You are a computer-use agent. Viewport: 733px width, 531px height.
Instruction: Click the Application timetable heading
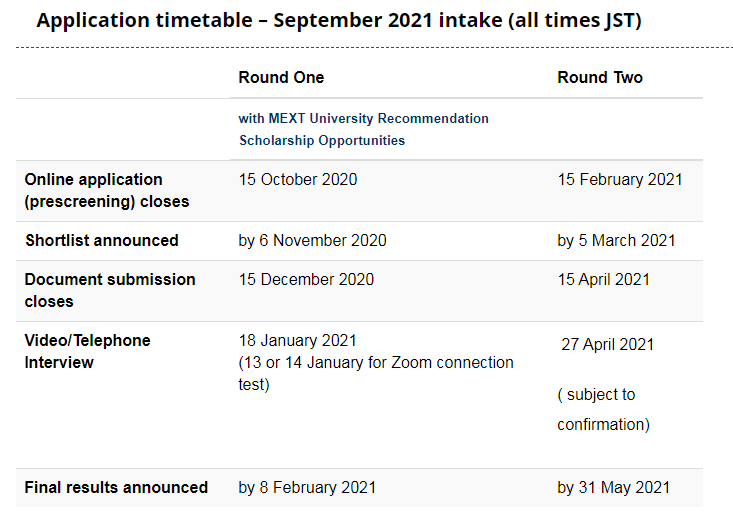339,21
